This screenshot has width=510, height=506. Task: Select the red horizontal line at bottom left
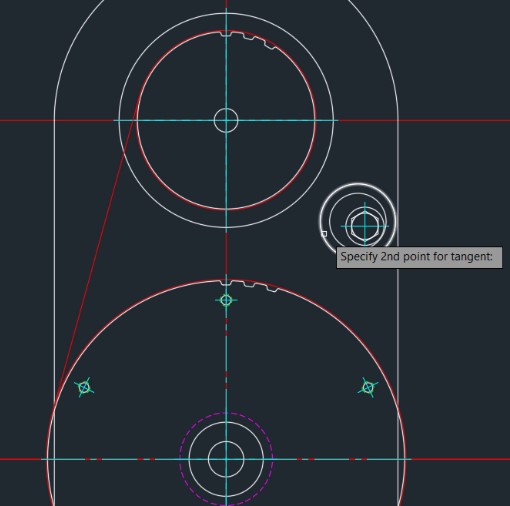pyautogui.click(x=21, y=459)
